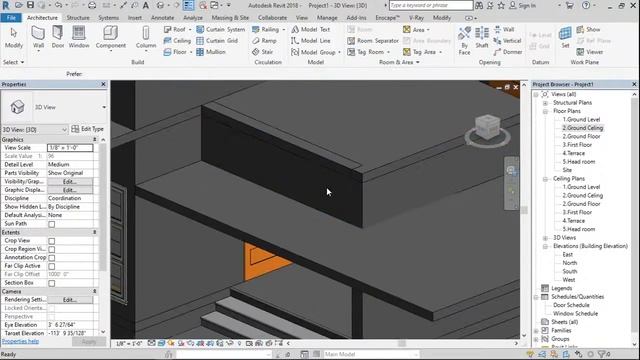The image size is (640, 360).
Task: Click the Edit Type button
Action: click(x=87, y=129)
